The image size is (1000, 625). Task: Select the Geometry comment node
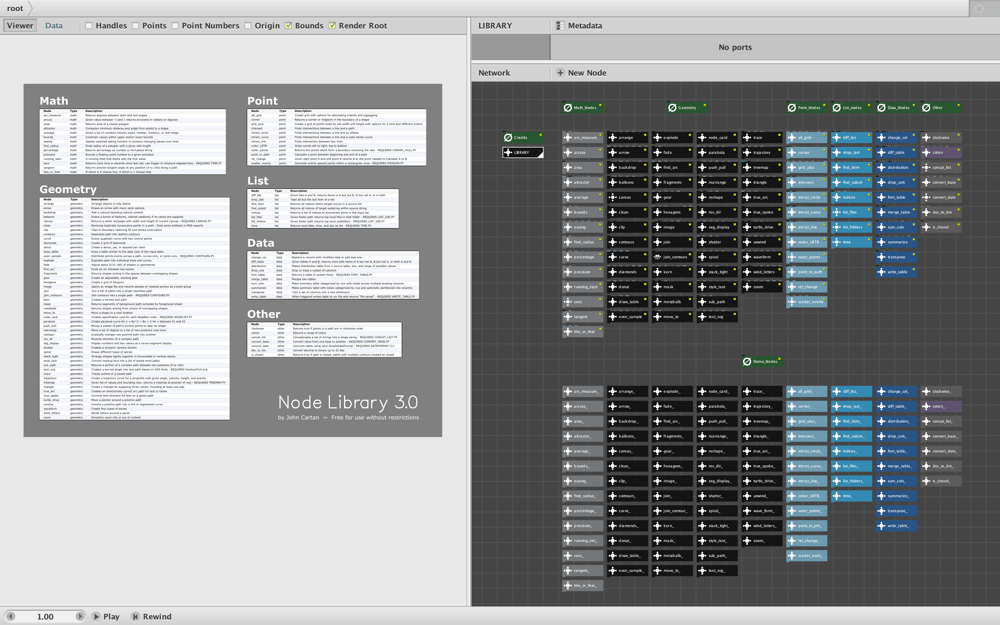point(687,108)
